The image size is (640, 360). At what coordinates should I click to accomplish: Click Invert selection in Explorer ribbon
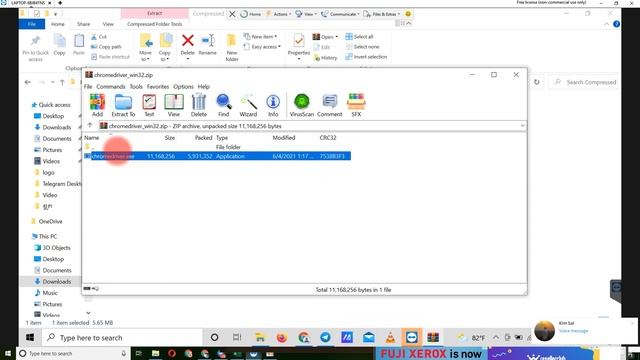pyautogui.click(x=366, y=57)
